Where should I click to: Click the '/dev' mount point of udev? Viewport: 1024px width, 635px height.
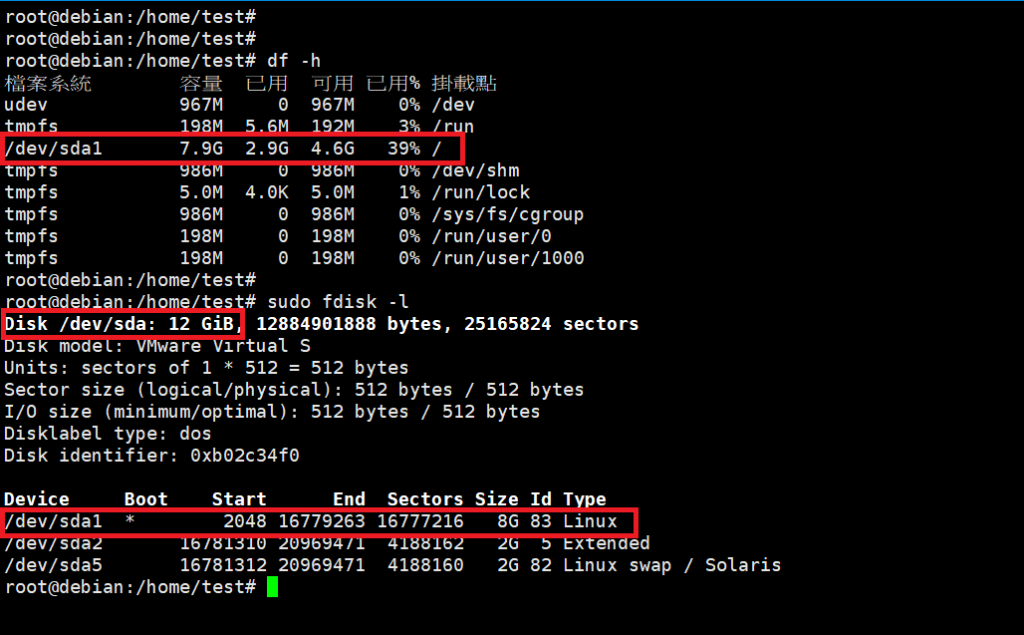[453, 105]
